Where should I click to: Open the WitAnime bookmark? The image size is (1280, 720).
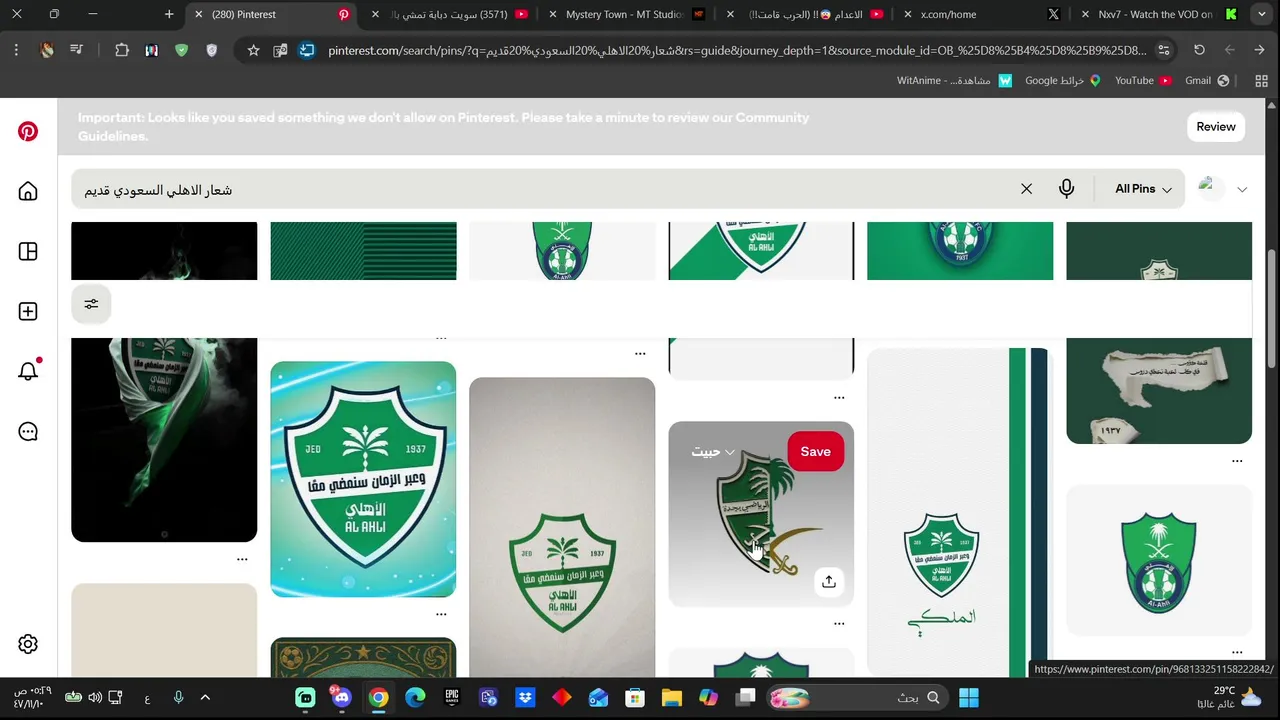tap(955, 80)
